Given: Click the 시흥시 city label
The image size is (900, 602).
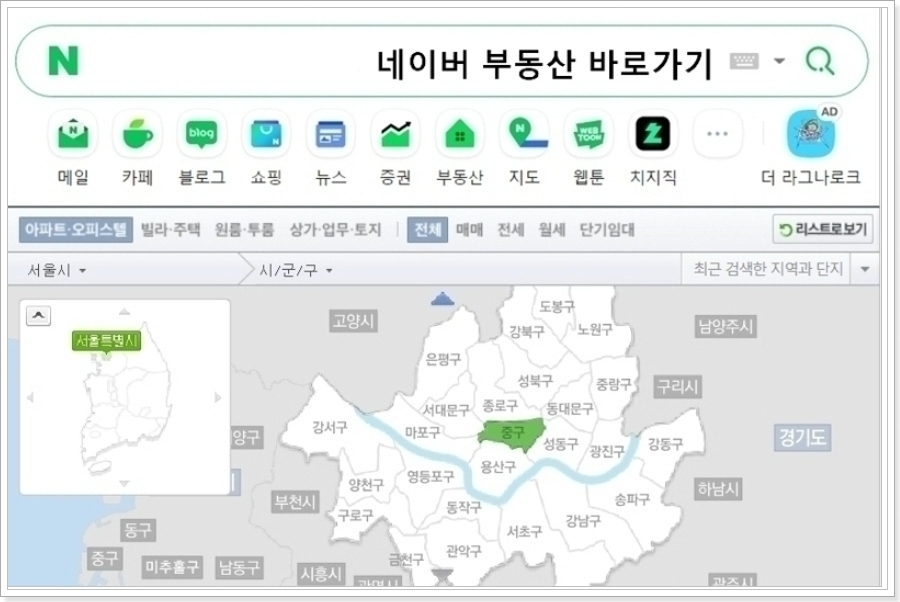Looking at the screenshot, I should pyautogui.click(x=321, y=573).
